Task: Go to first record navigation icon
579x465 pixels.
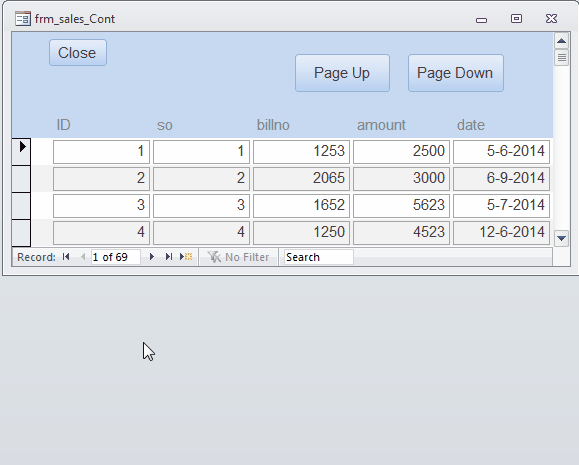Action: pos(66,257)
